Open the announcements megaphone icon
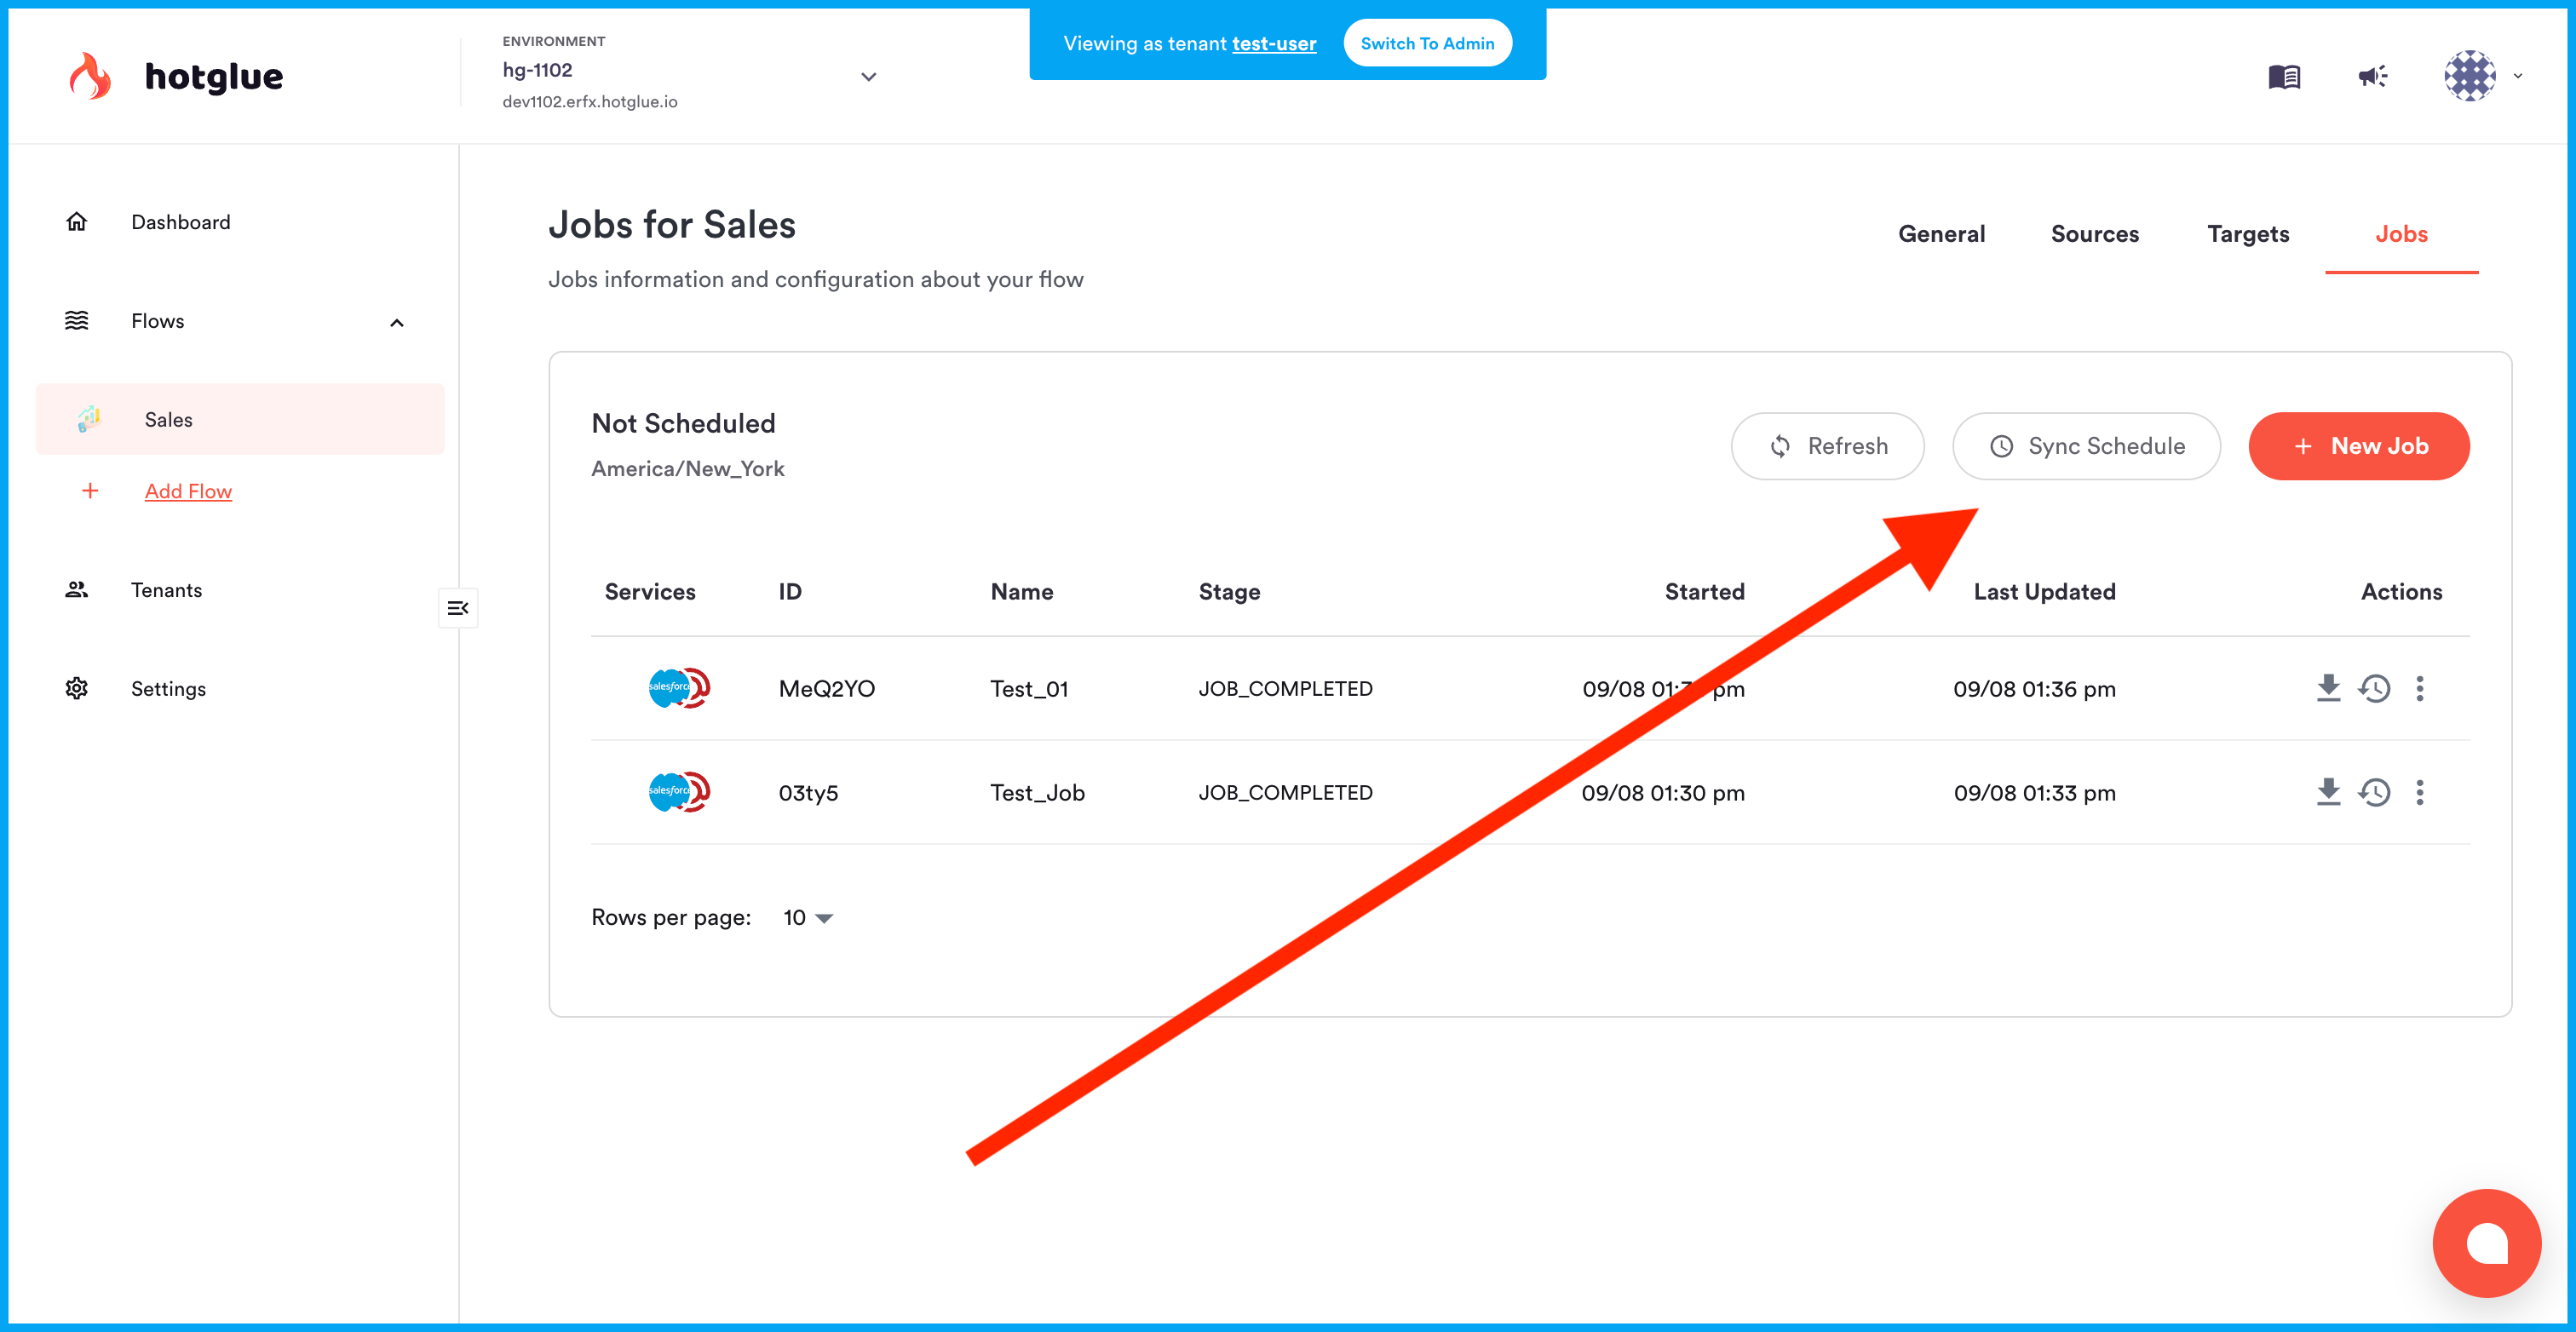The image size is (2576, 1332). [x=2372, y=76]
